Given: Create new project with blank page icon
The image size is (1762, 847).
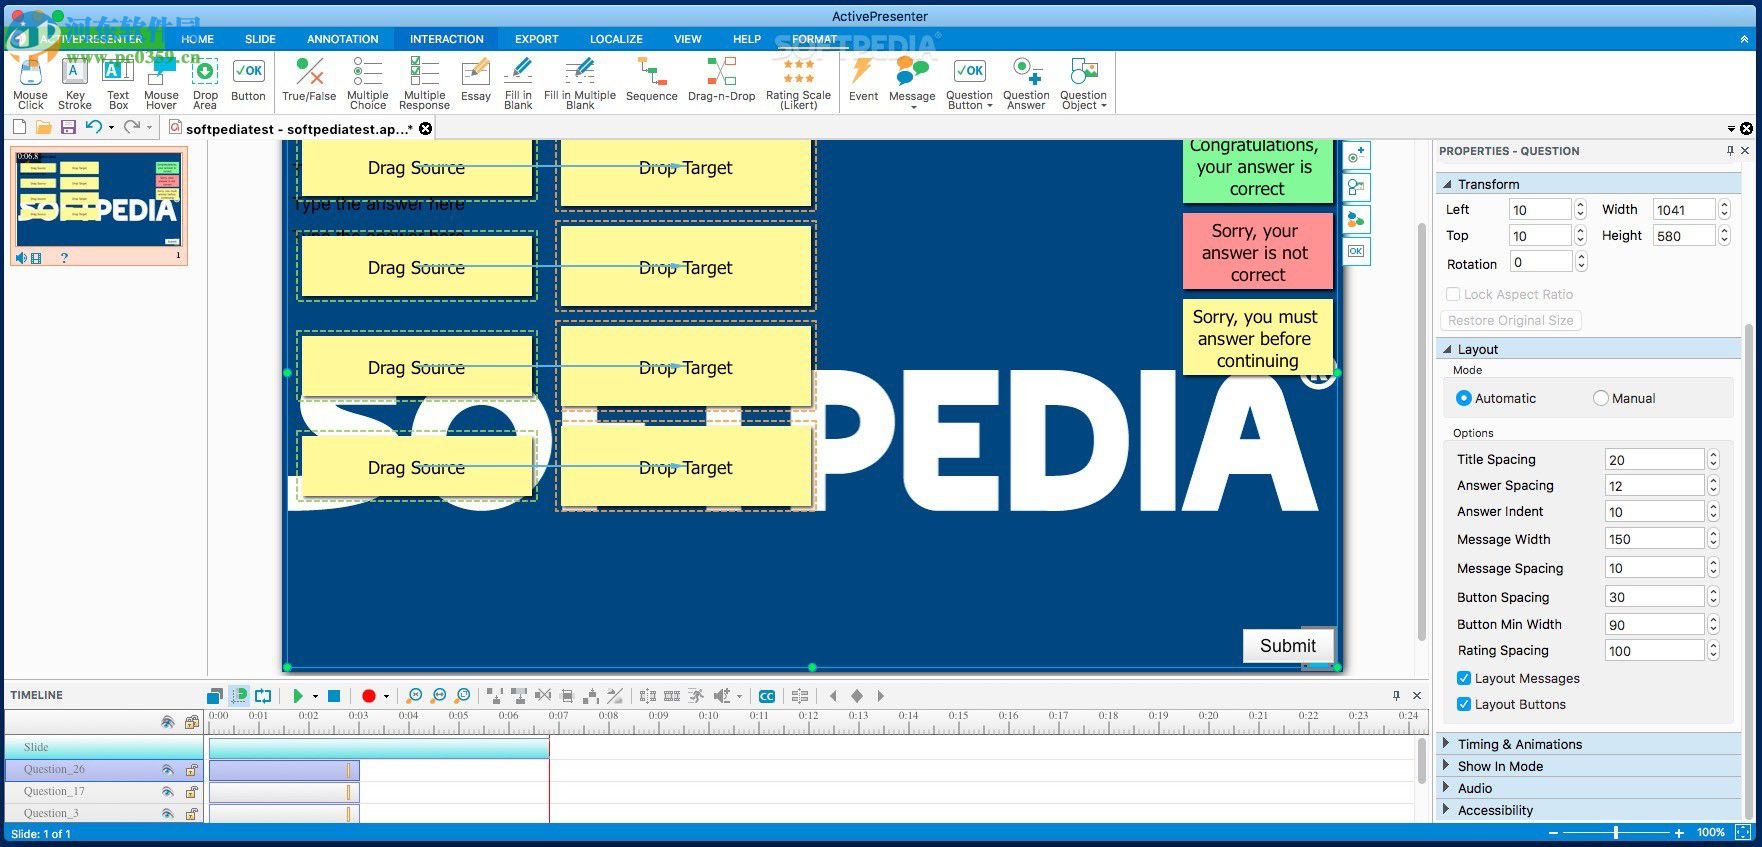Looking at the screenshot, I should pos(19,127).
